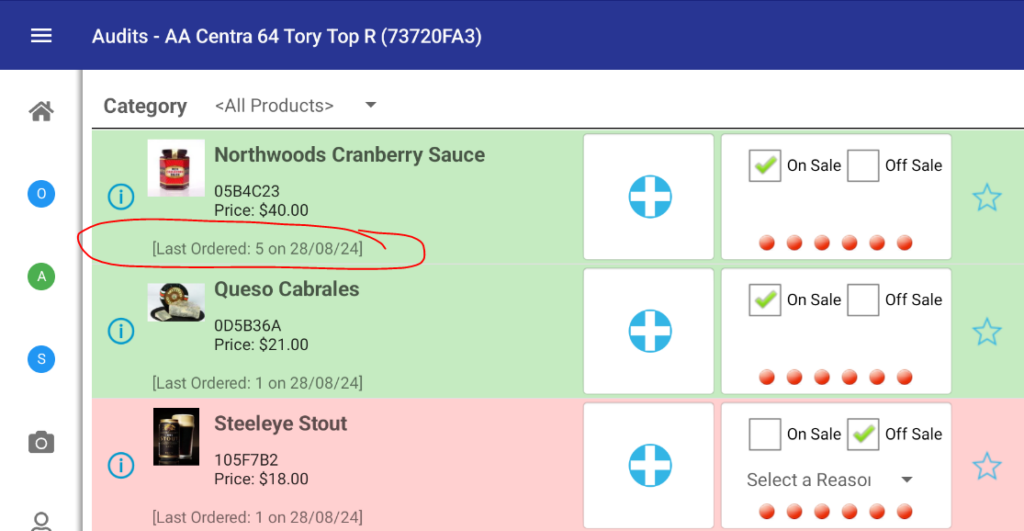
Task: Tick On Sale for Steeleye Stout
Action: (765, 434)
